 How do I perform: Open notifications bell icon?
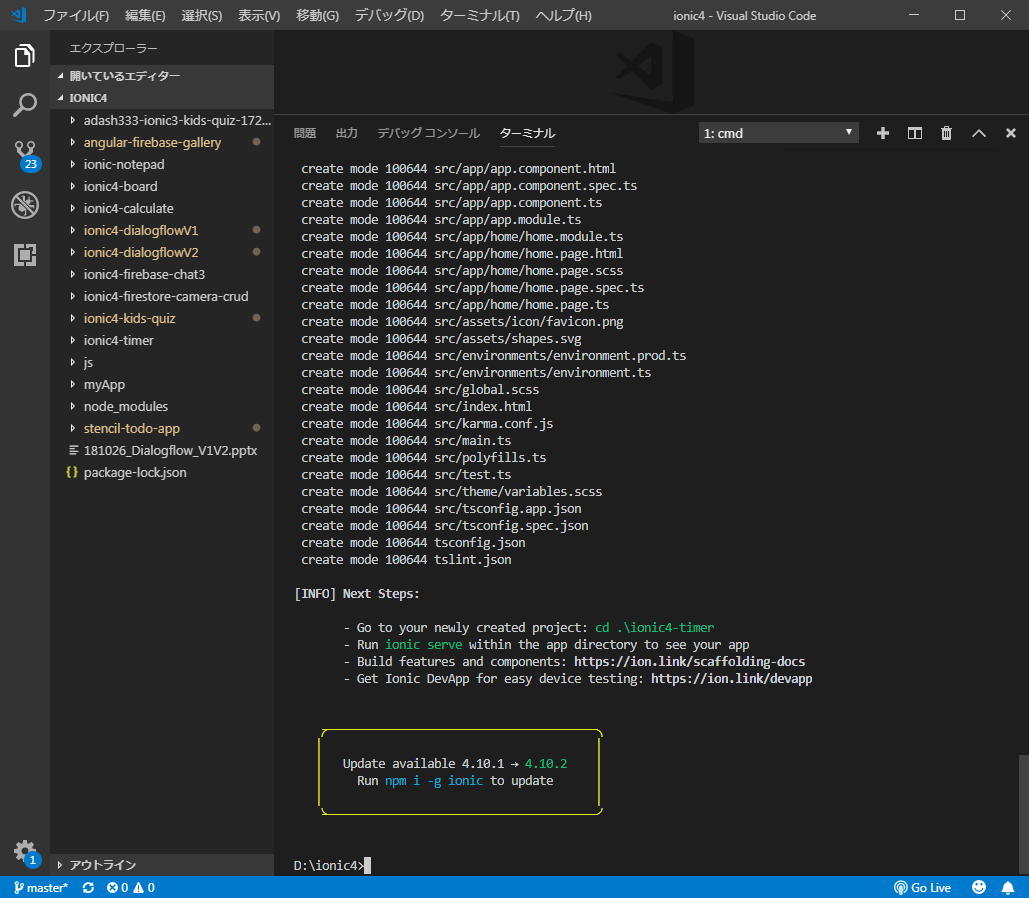(x=1008, y=887)
